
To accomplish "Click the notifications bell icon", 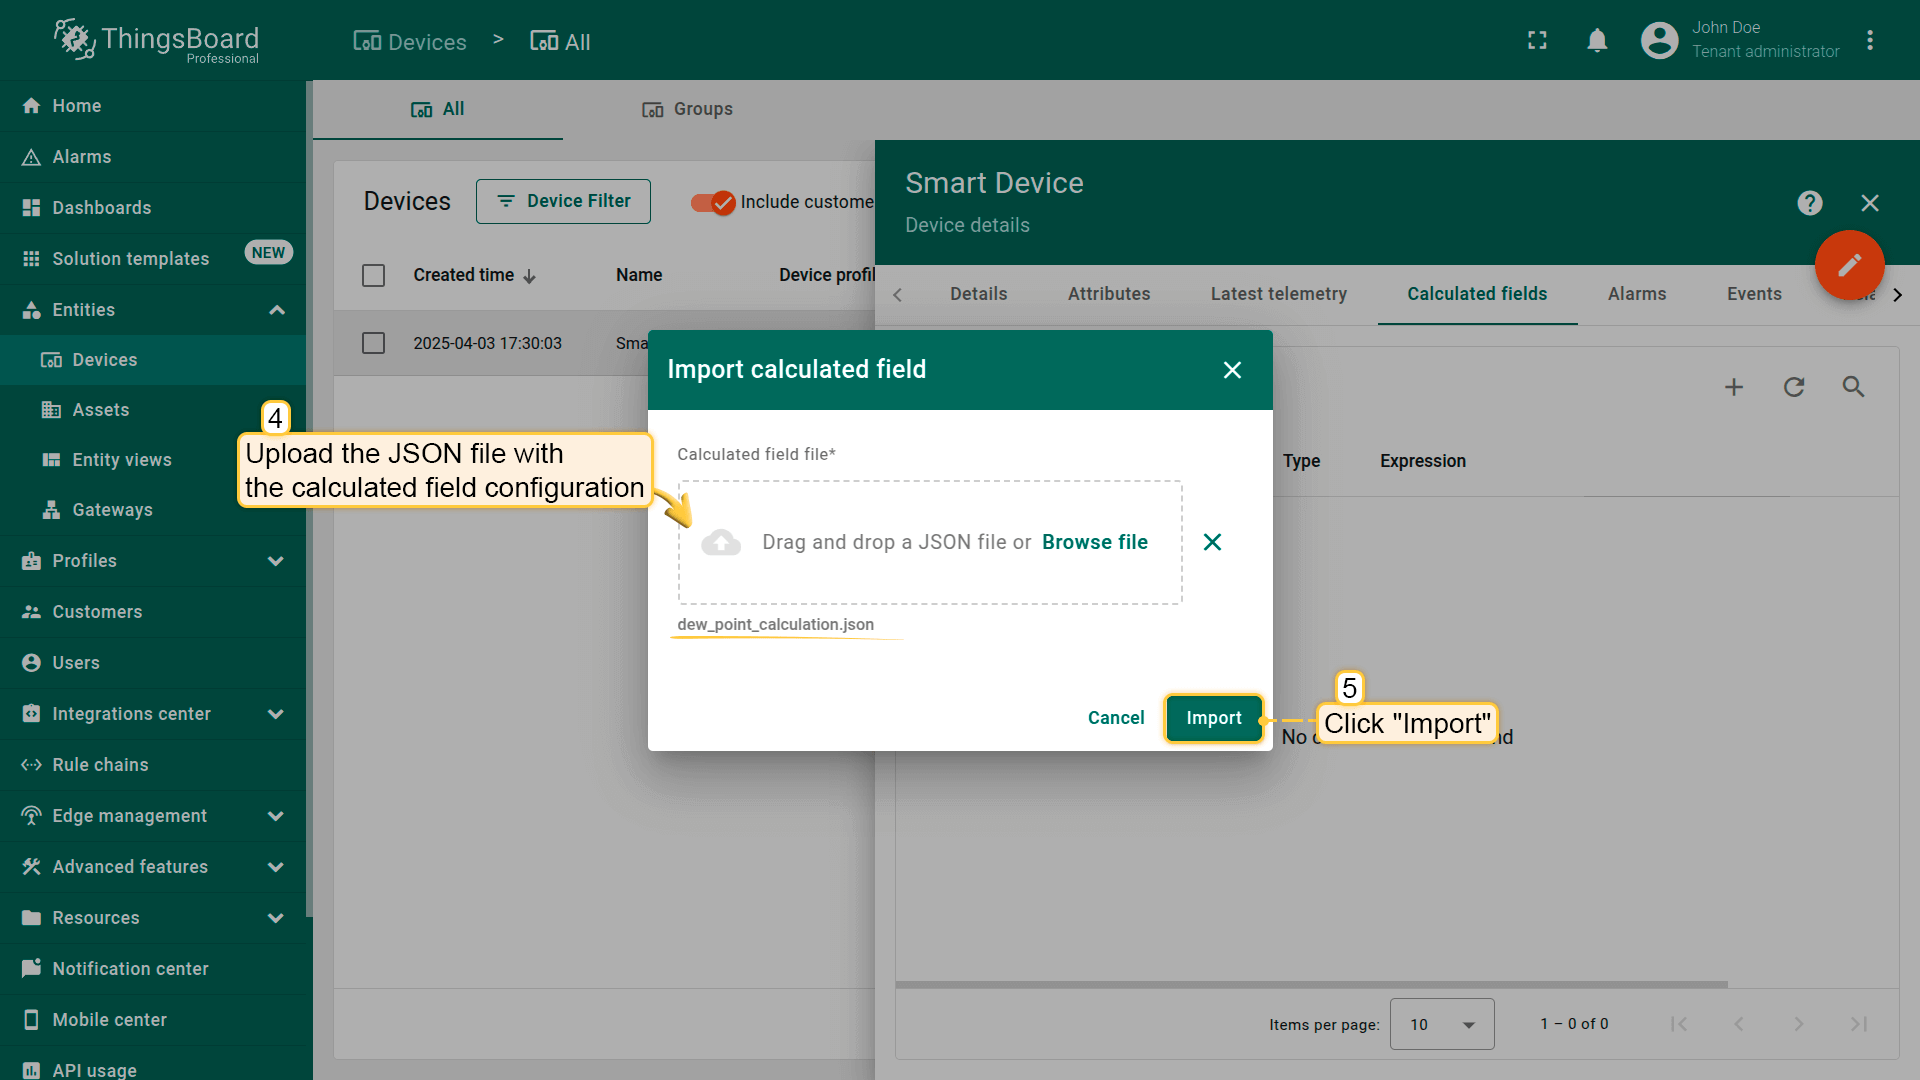I will click(x=1597, y=41).
